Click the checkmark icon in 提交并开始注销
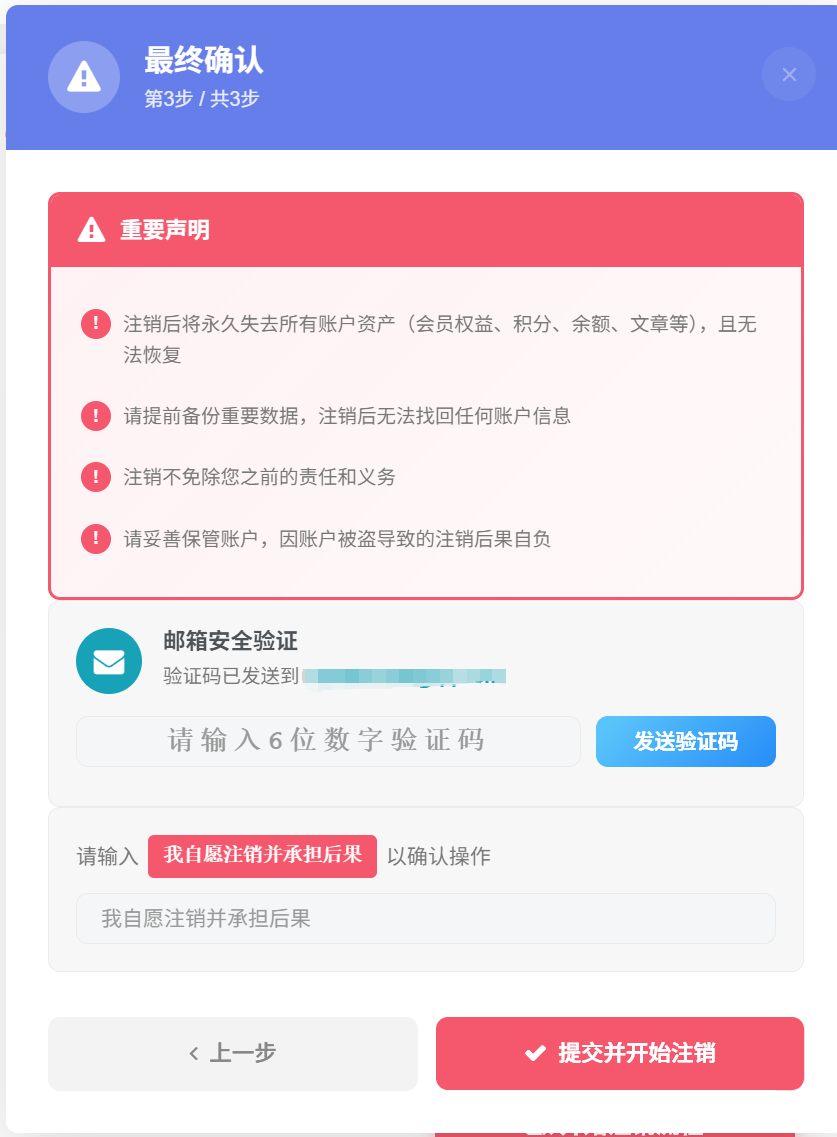 point(535,1053)
